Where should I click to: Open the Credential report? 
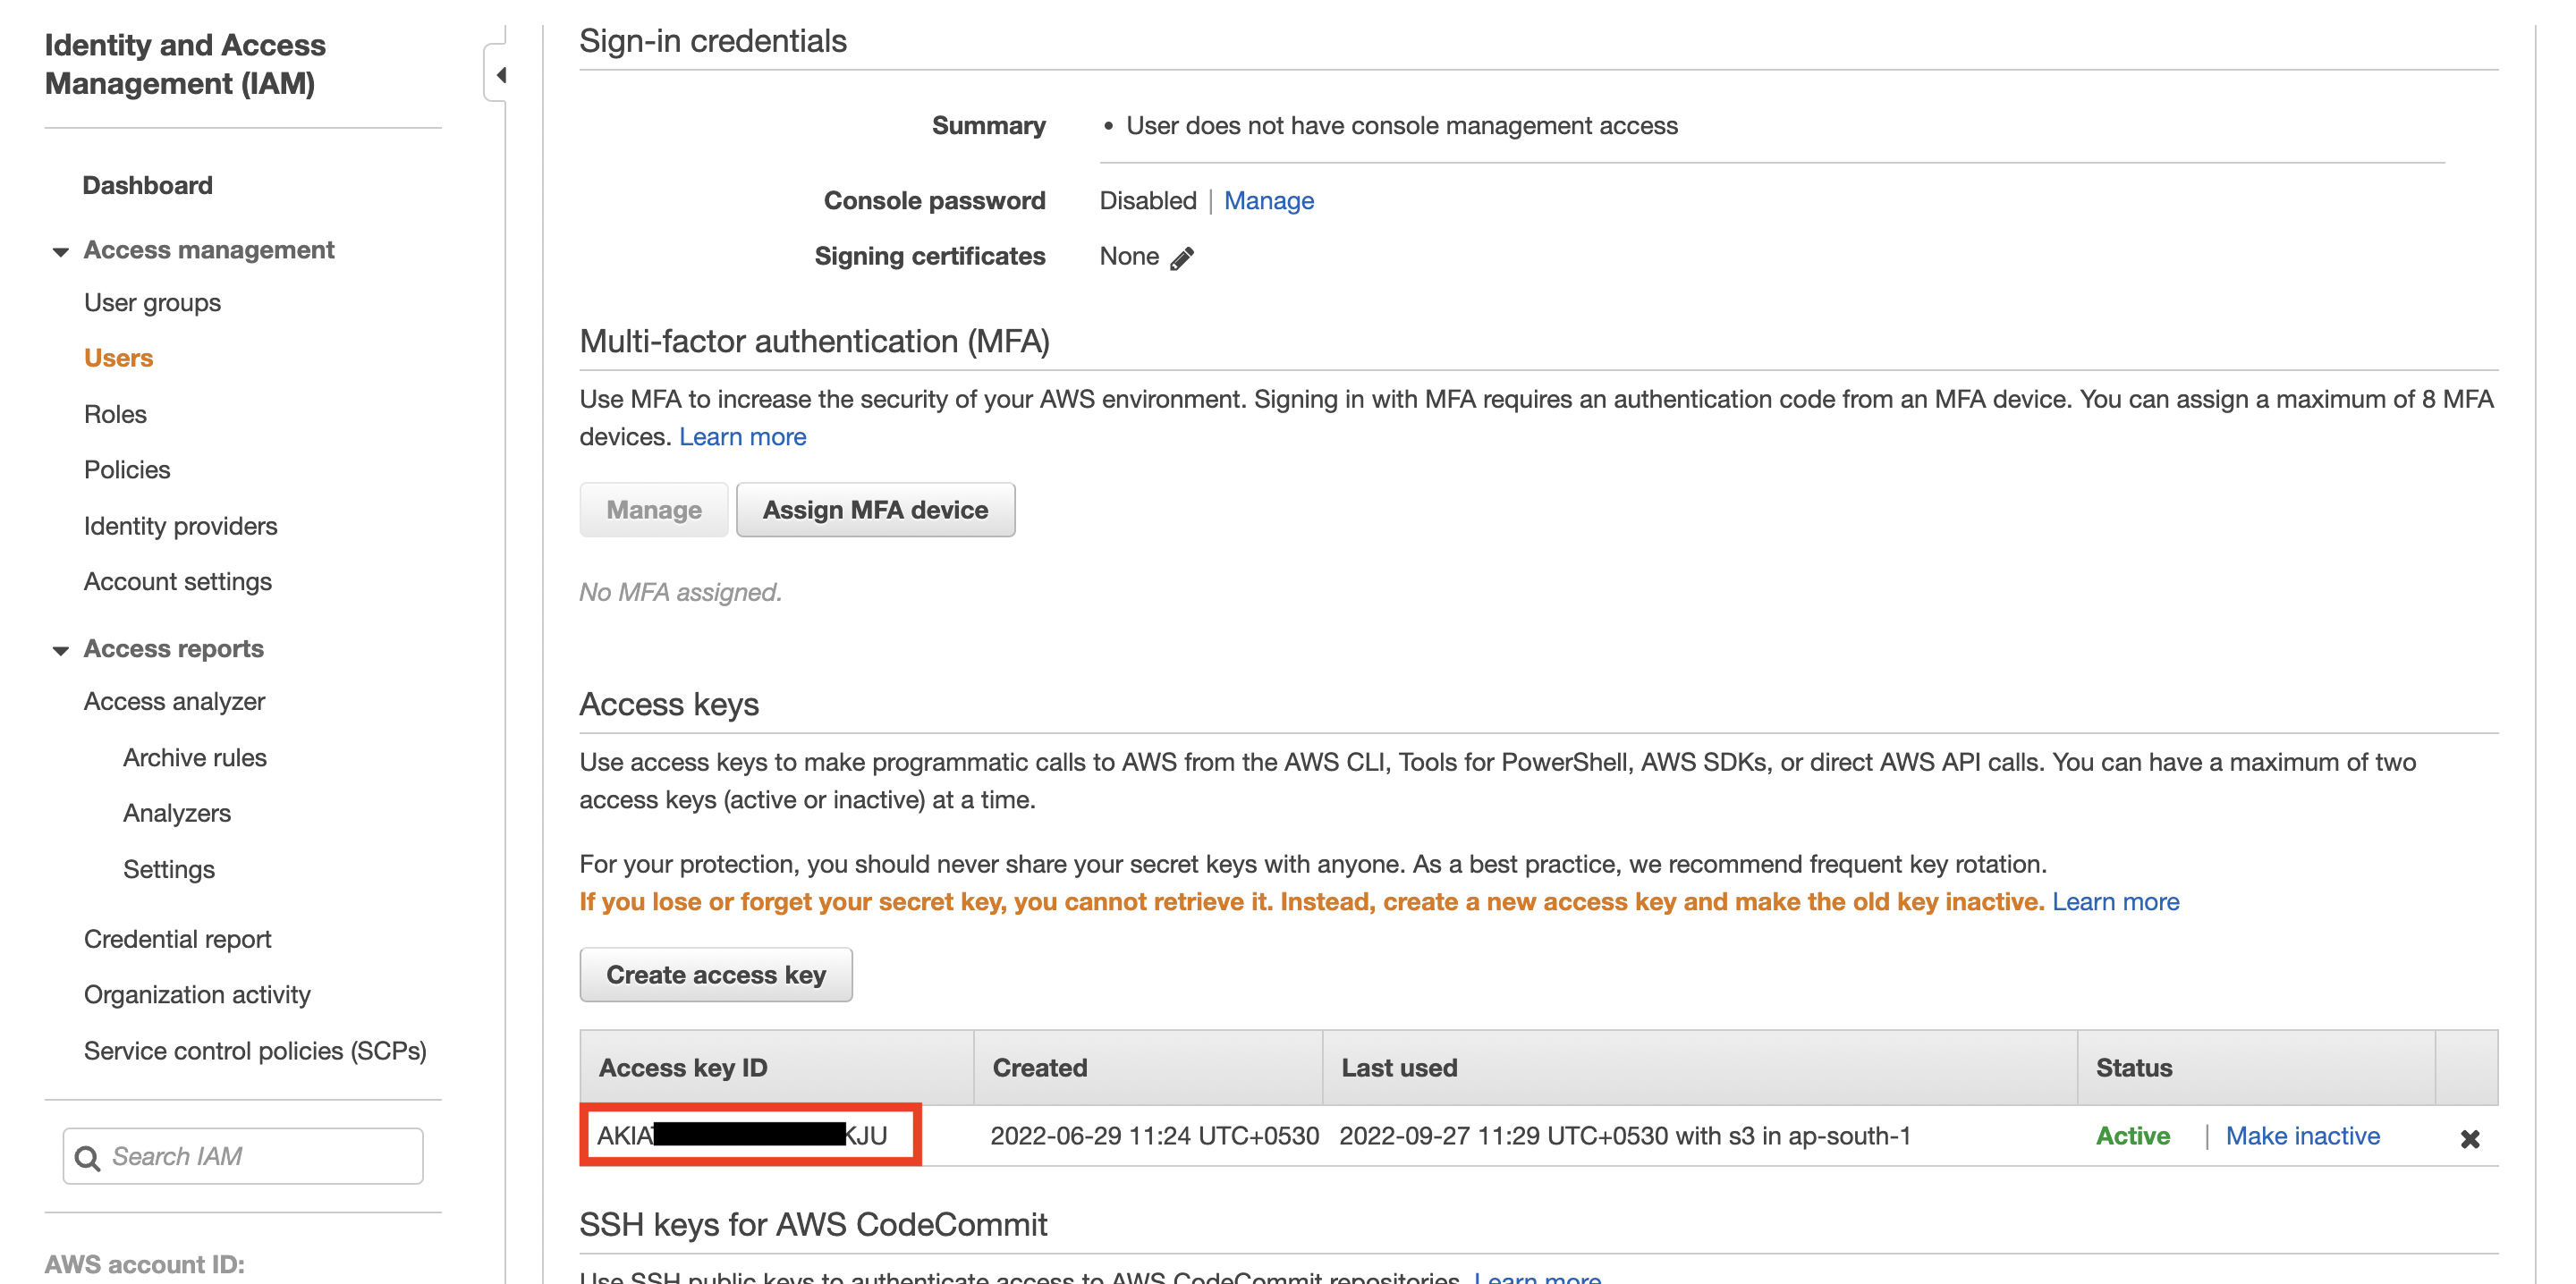(x=177, y=939)
